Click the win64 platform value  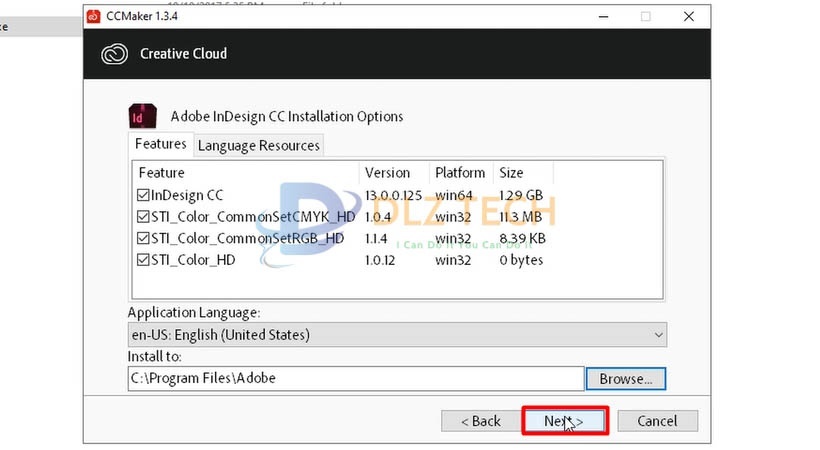[x=453, y=196]
